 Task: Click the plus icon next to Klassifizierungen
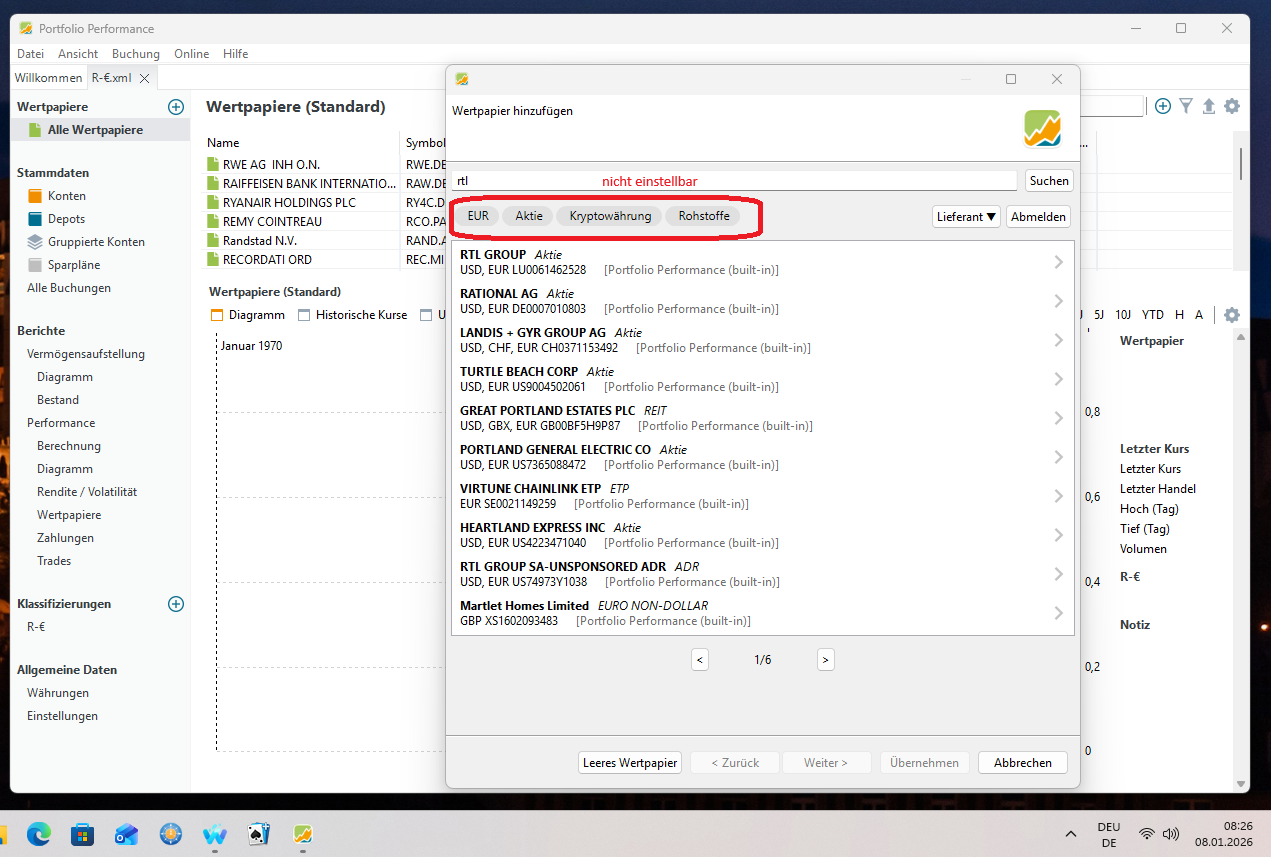[176, 604]
